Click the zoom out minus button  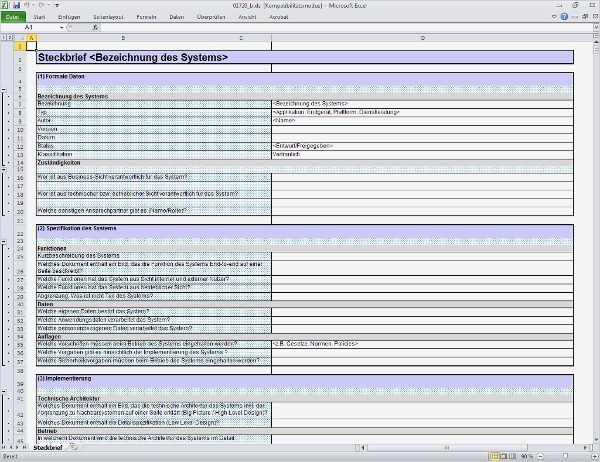click(x=541, y=456)
